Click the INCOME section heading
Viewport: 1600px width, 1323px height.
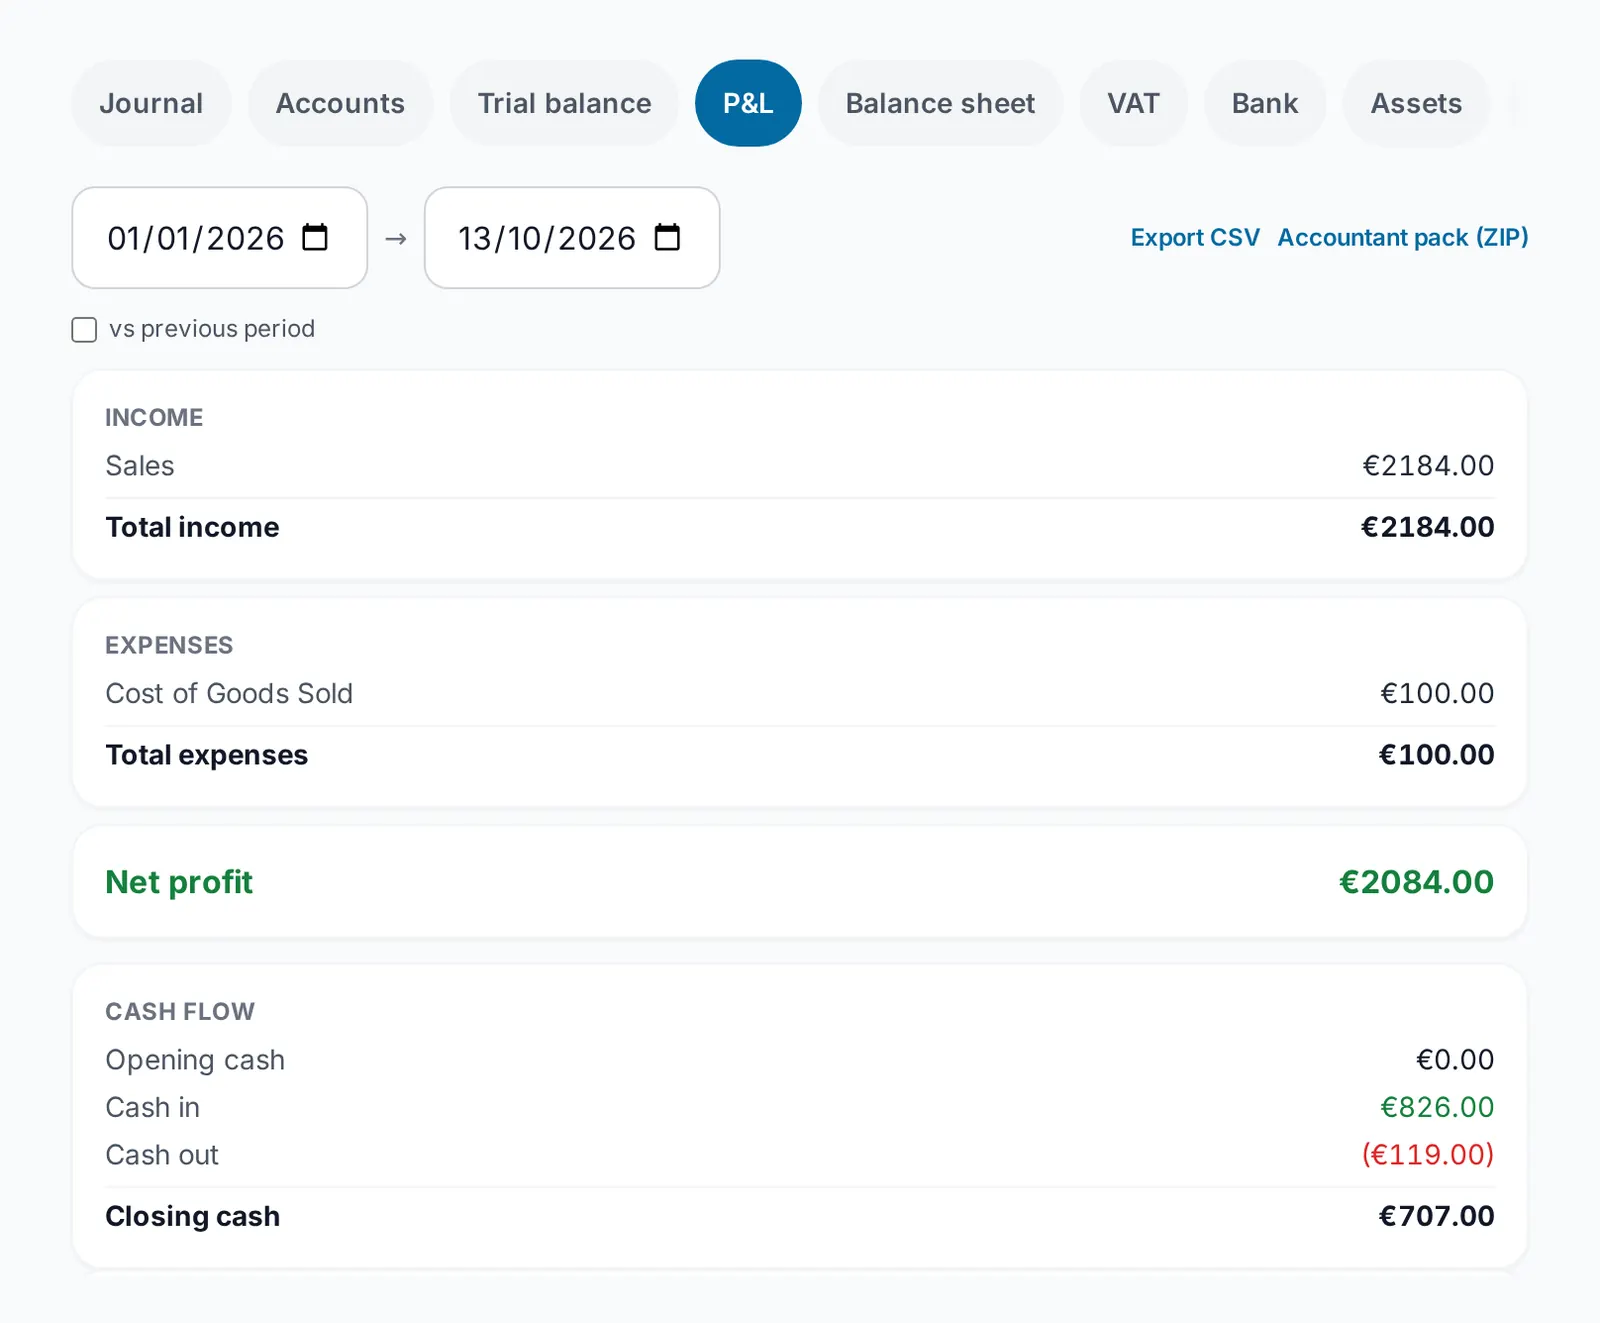click(154, 418)
